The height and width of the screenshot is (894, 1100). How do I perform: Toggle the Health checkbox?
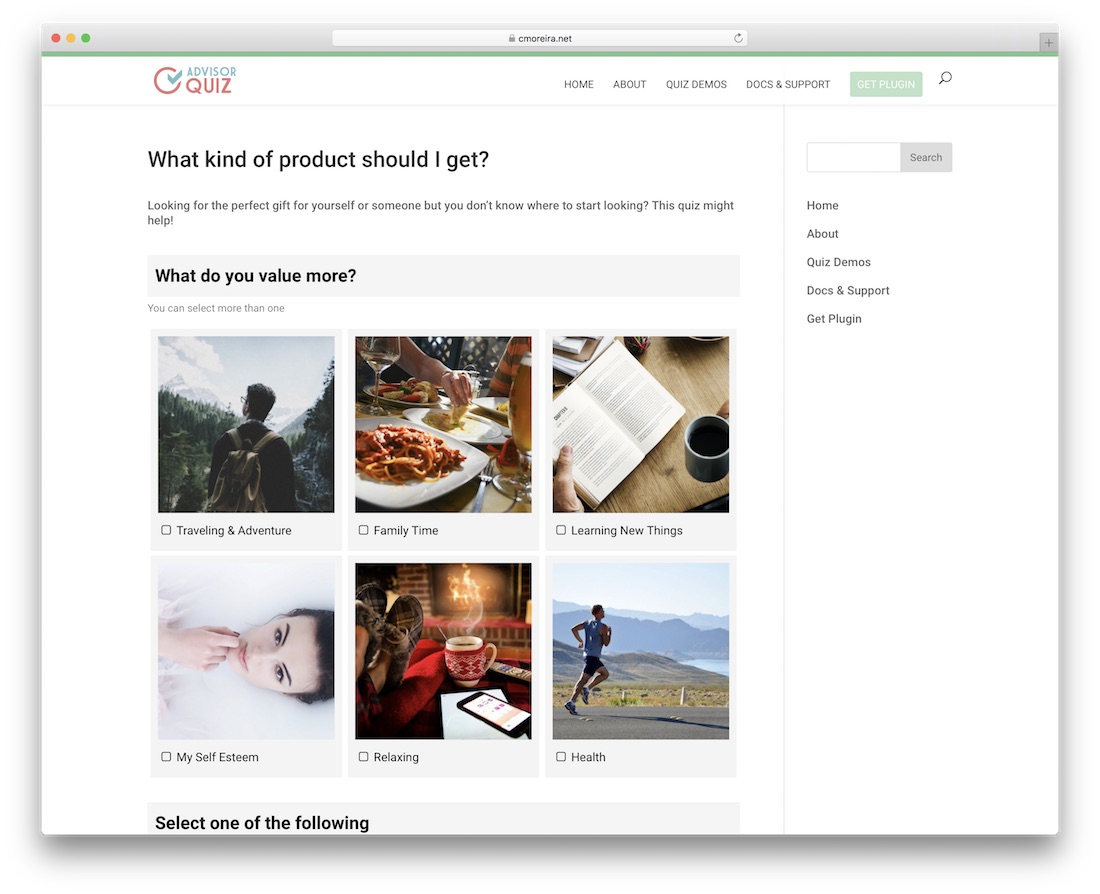[x=561, y=756]
